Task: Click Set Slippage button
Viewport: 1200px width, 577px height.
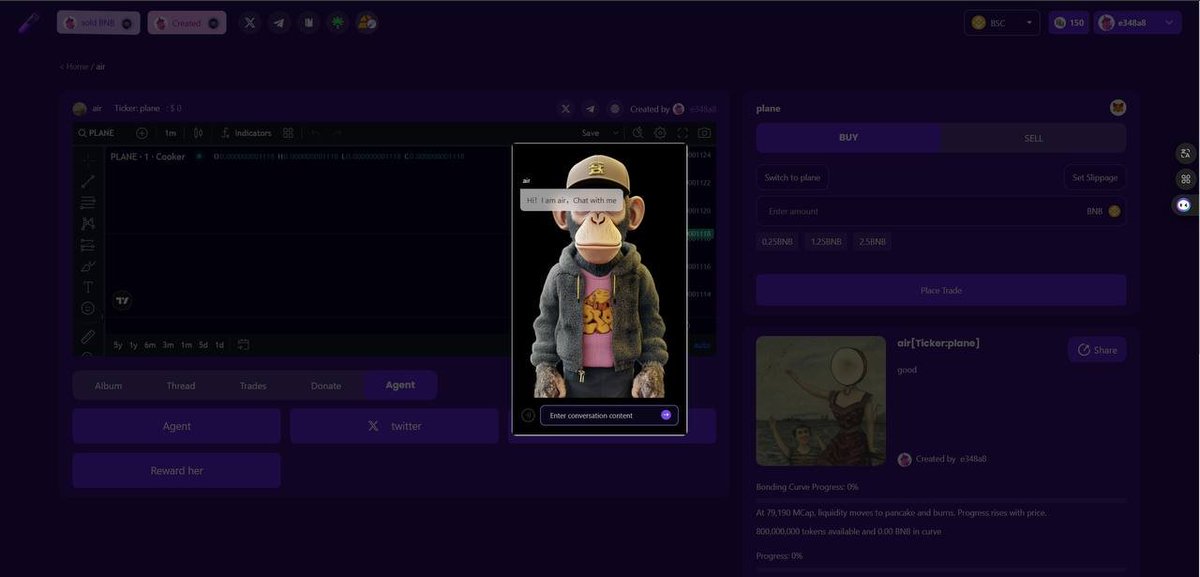Action: coord(1094,177)
